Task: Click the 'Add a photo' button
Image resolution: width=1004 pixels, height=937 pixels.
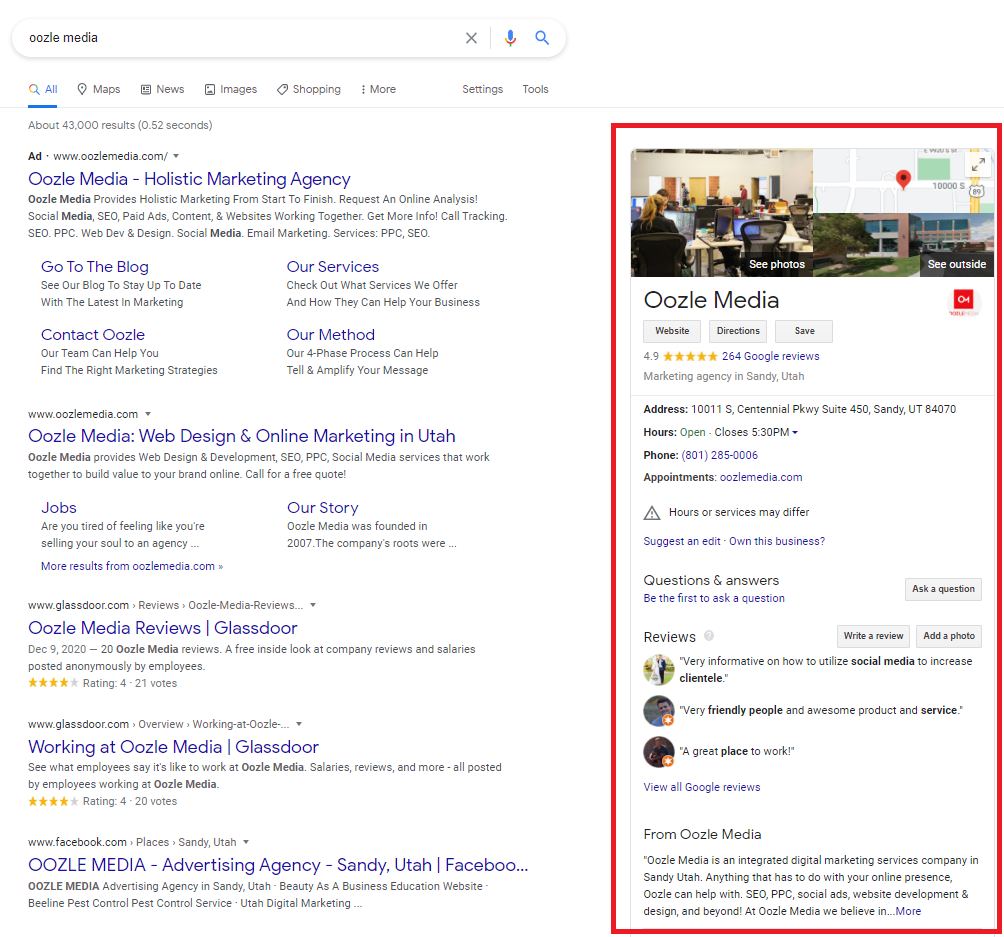Action: tap(949, 636)
